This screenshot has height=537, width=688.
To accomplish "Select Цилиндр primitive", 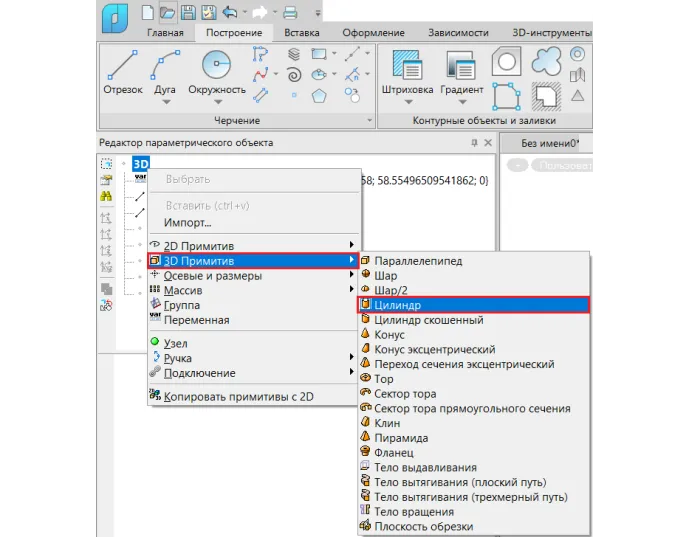I will tap(474, 305).
